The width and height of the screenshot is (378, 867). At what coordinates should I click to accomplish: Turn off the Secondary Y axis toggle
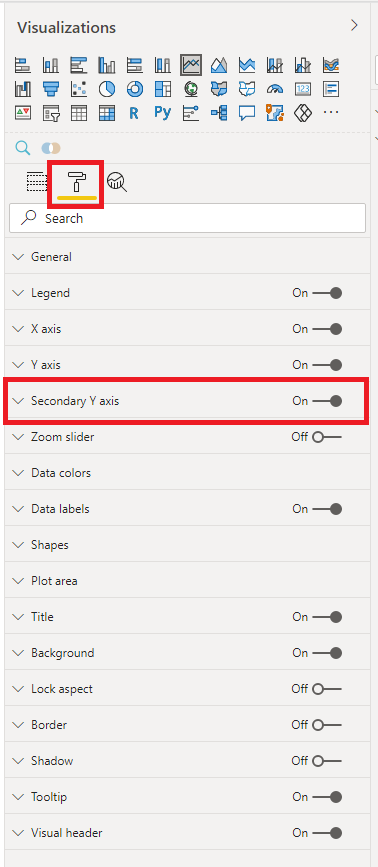(x=328, y=401)
